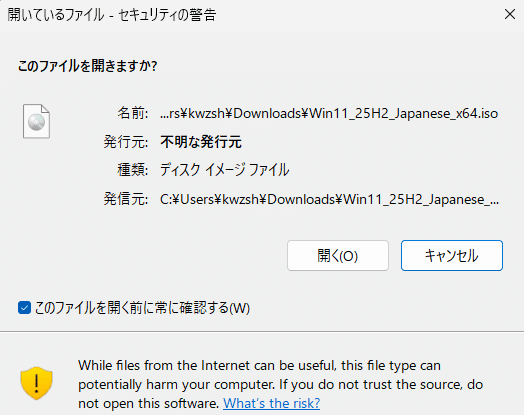Click the 発行元: label
524x415 pixels.
(x=126, y=142)
